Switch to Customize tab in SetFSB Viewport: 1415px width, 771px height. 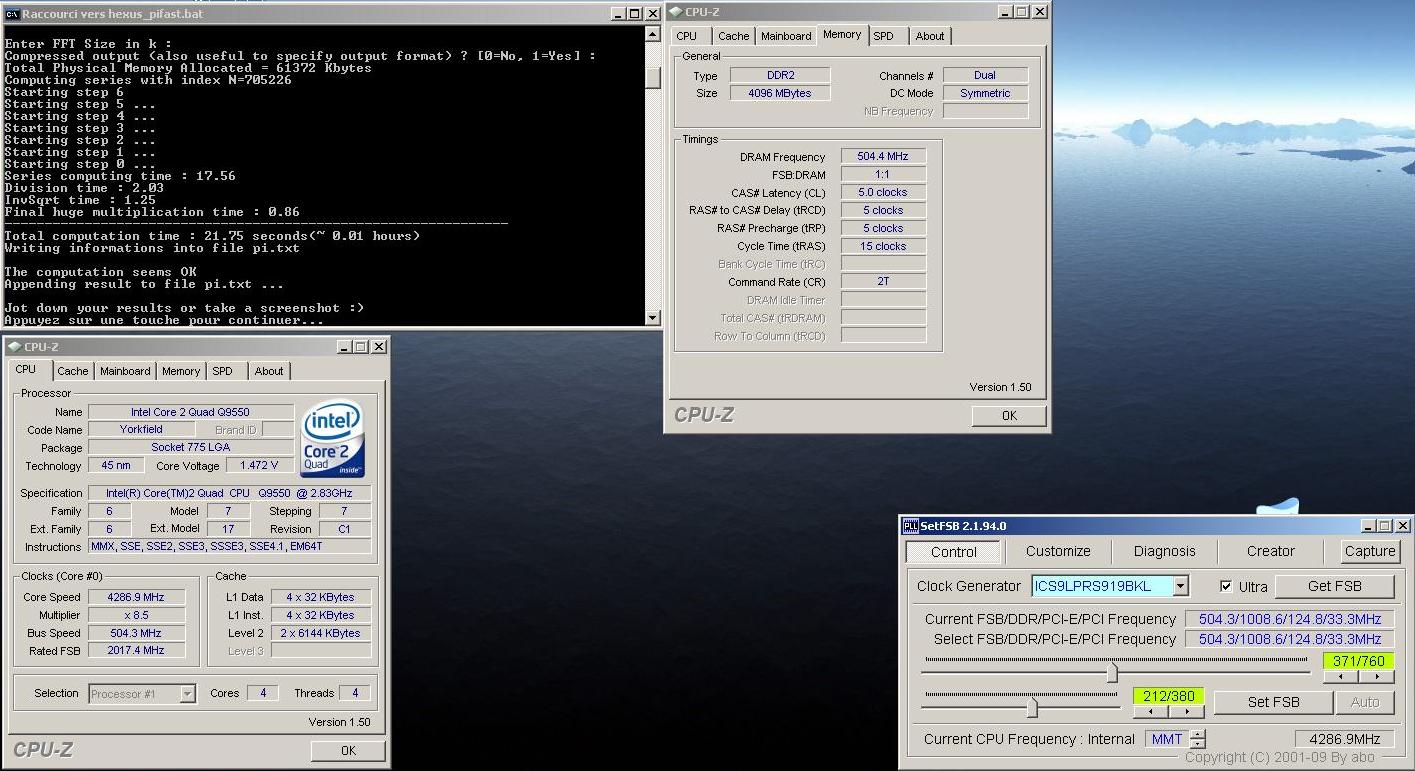[1058, 551]
